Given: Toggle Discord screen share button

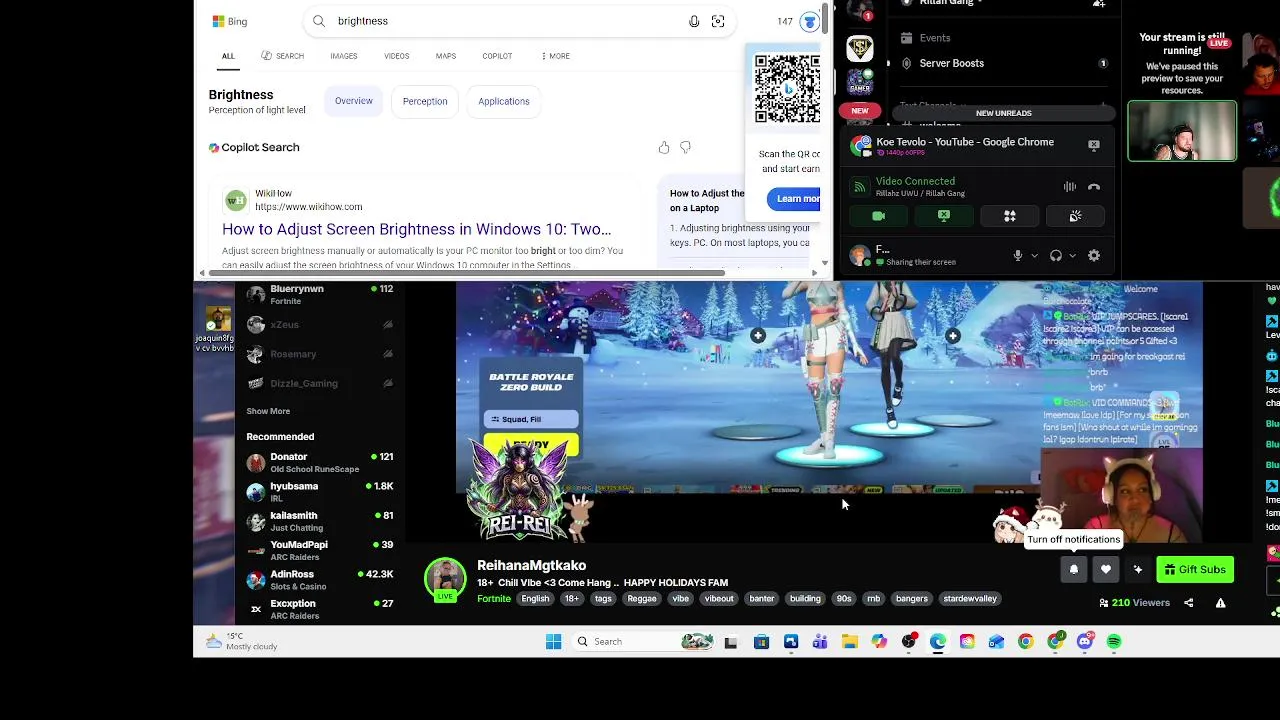Looking at the screenshot, I should click(944, 216).
